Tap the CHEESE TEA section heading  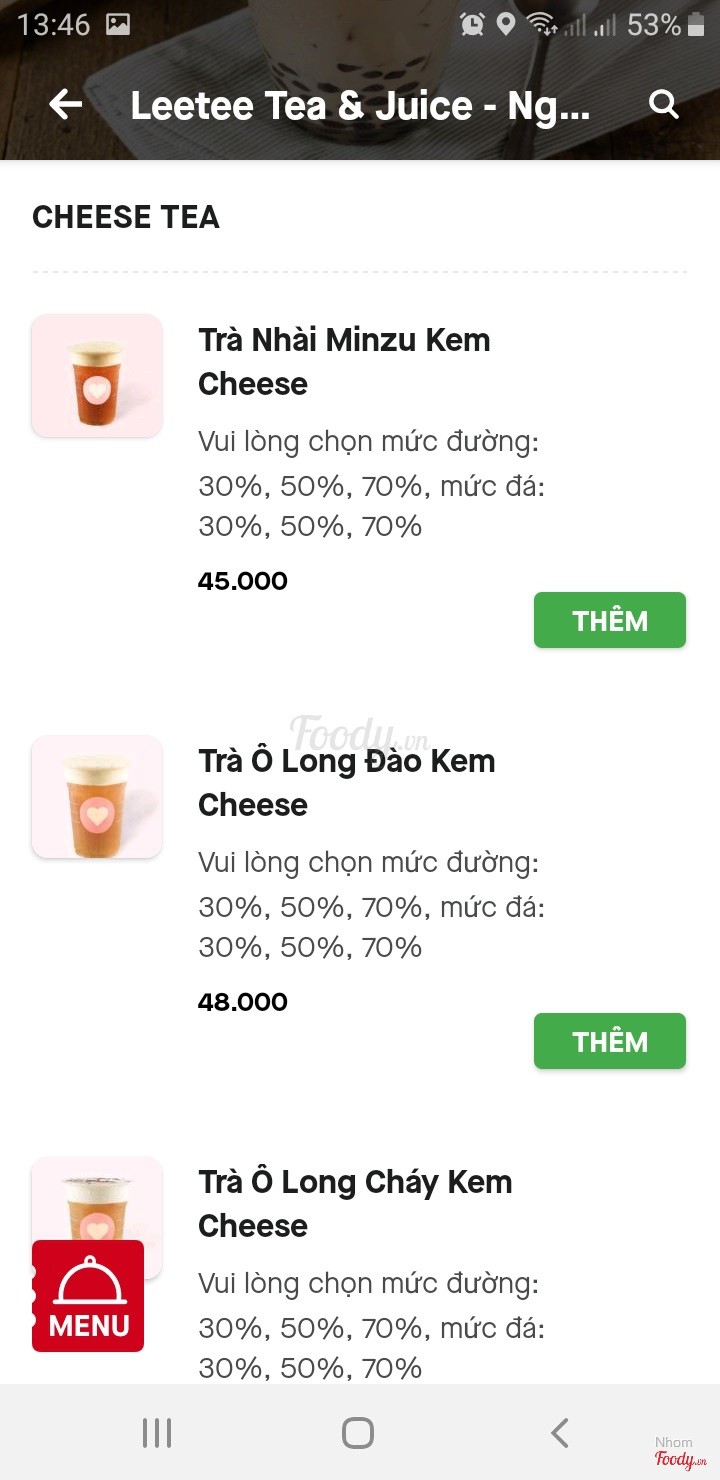coord(126,217)
